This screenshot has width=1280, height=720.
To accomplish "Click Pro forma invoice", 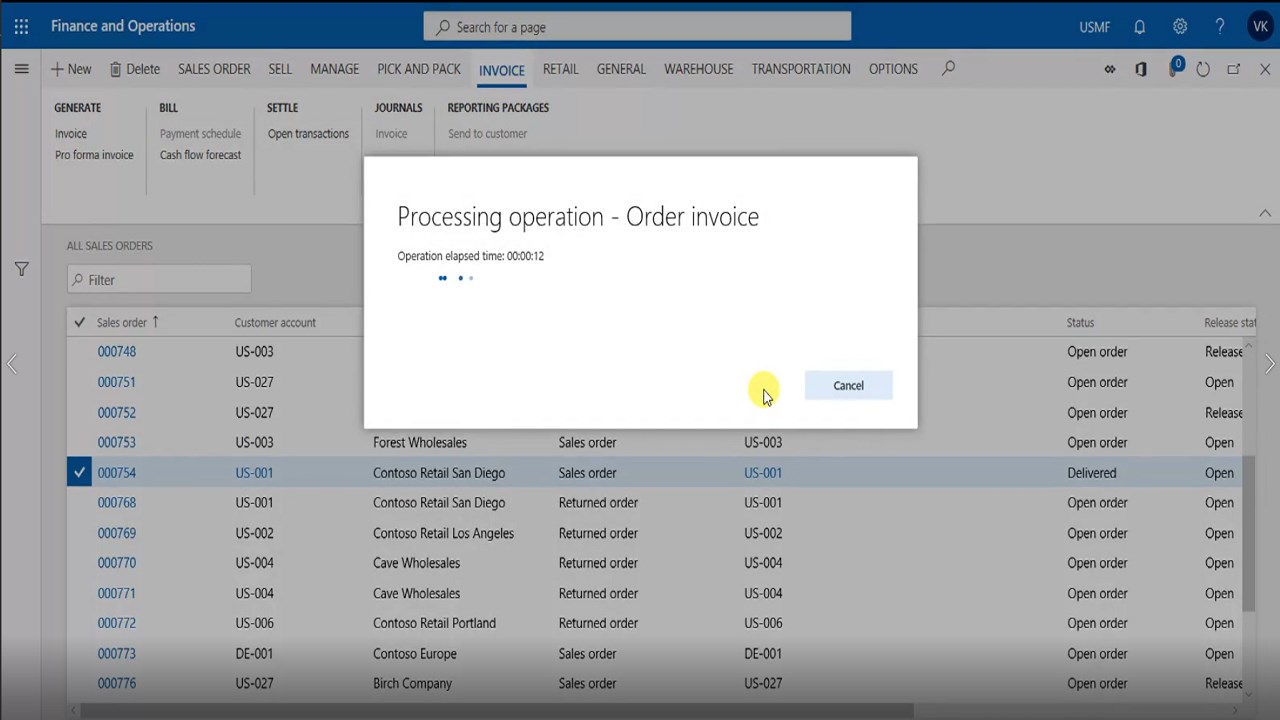I will pos(94,155).
